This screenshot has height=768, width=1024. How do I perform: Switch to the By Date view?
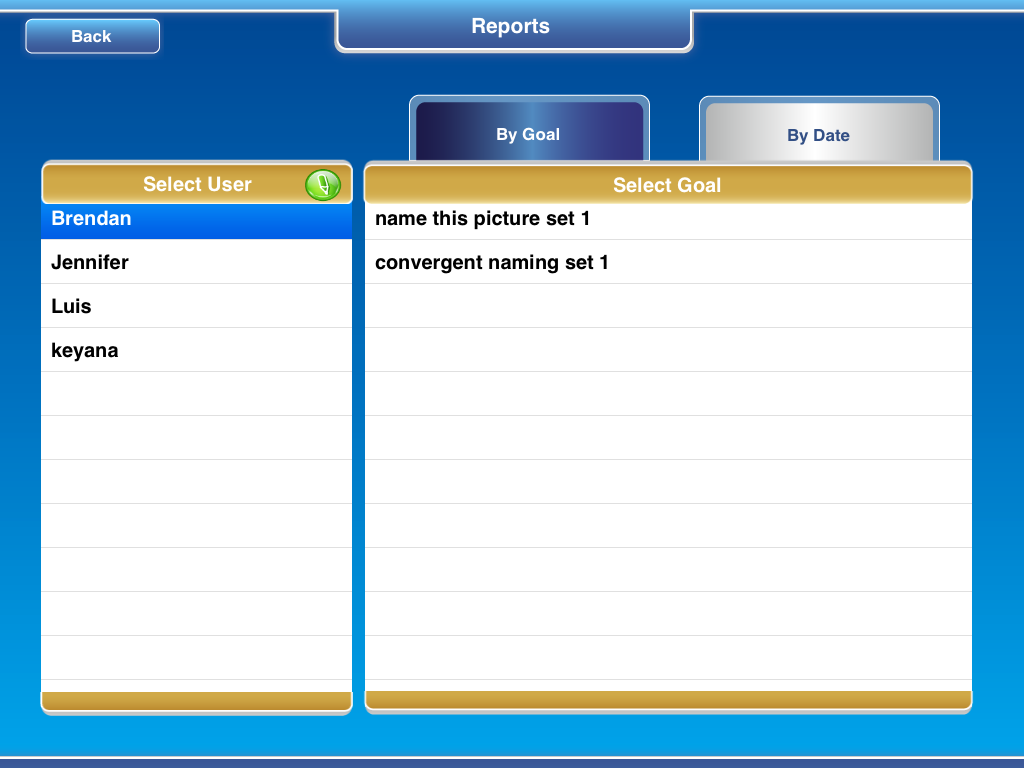[x=818, y=134]
